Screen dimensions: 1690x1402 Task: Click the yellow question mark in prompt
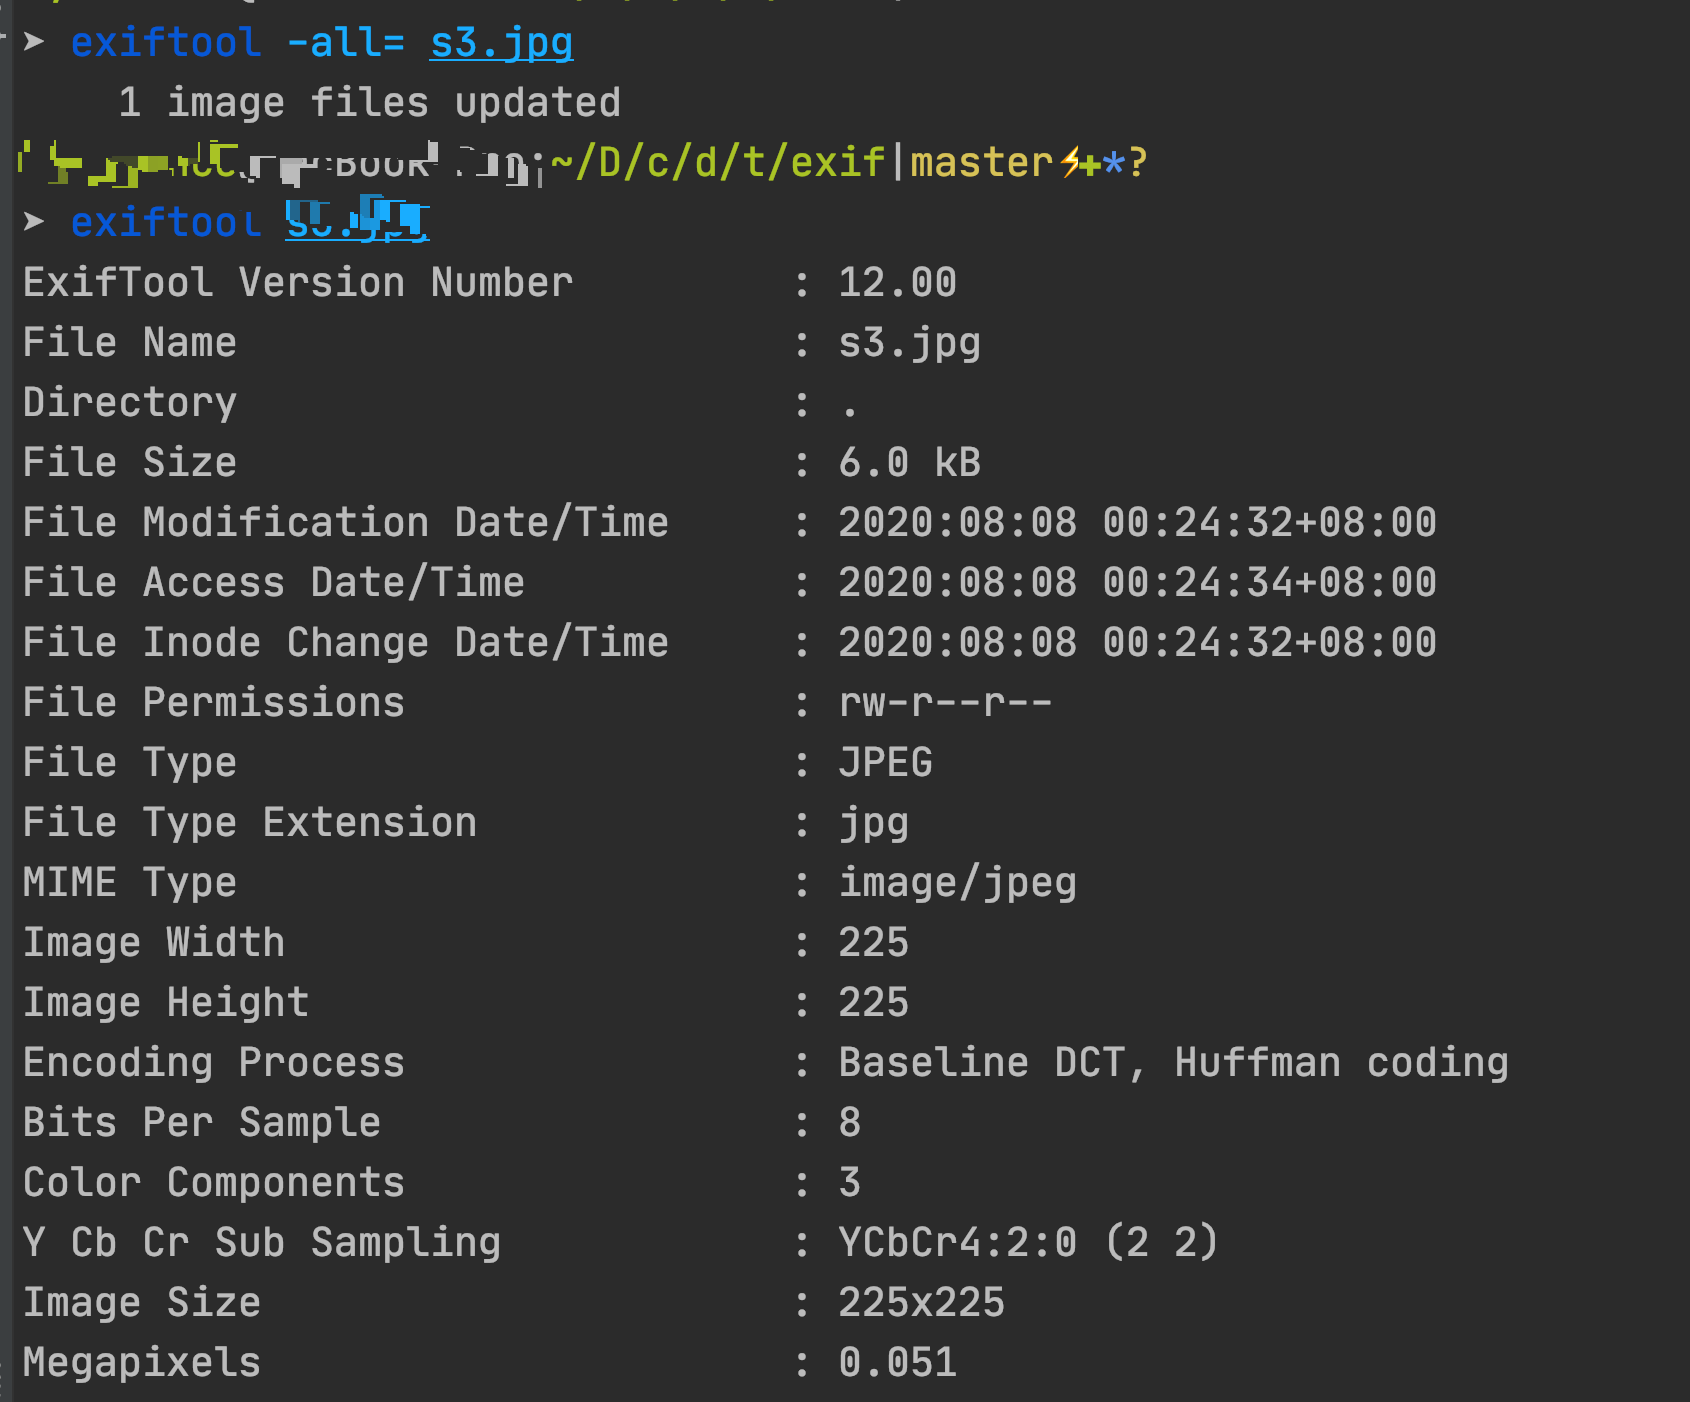pos(1138,162)
